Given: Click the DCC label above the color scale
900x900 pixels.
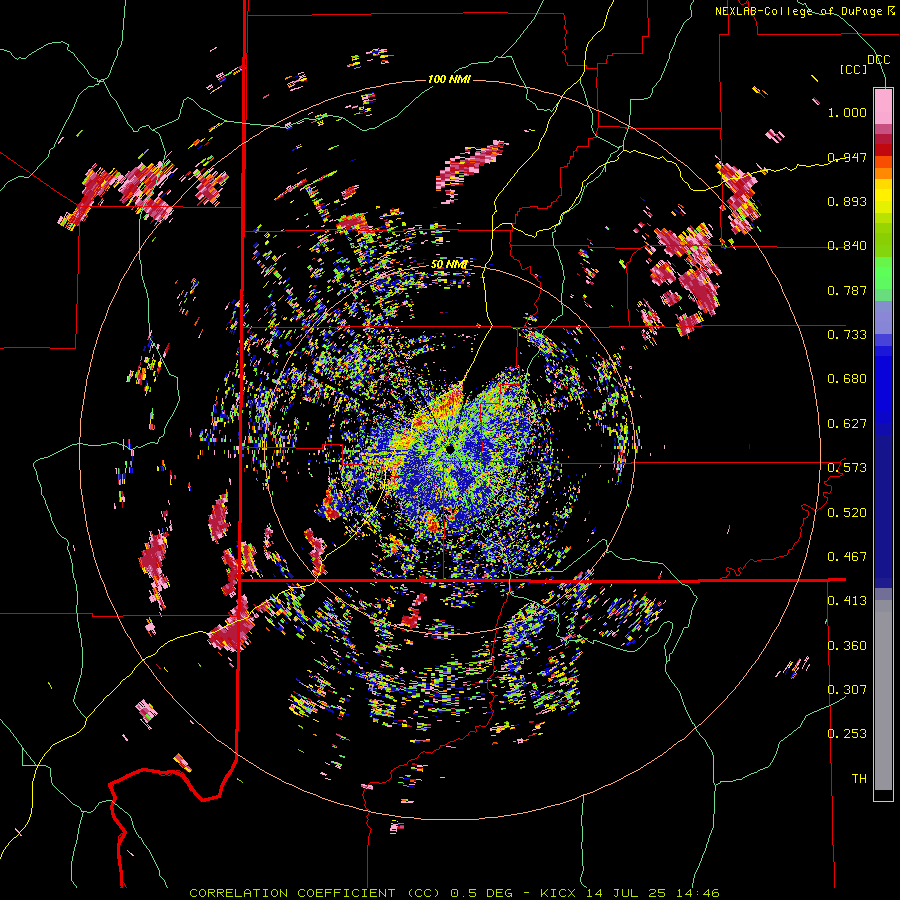Looking at the screenshot, I should pos(878,59).
